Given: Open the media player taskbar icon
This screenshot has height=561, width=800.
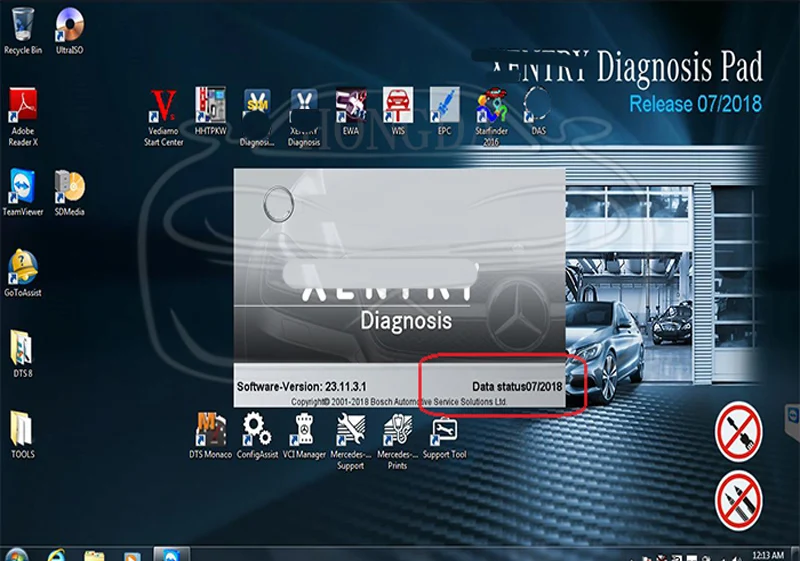Looking at the screenshot, I should [x=133, y=555].
